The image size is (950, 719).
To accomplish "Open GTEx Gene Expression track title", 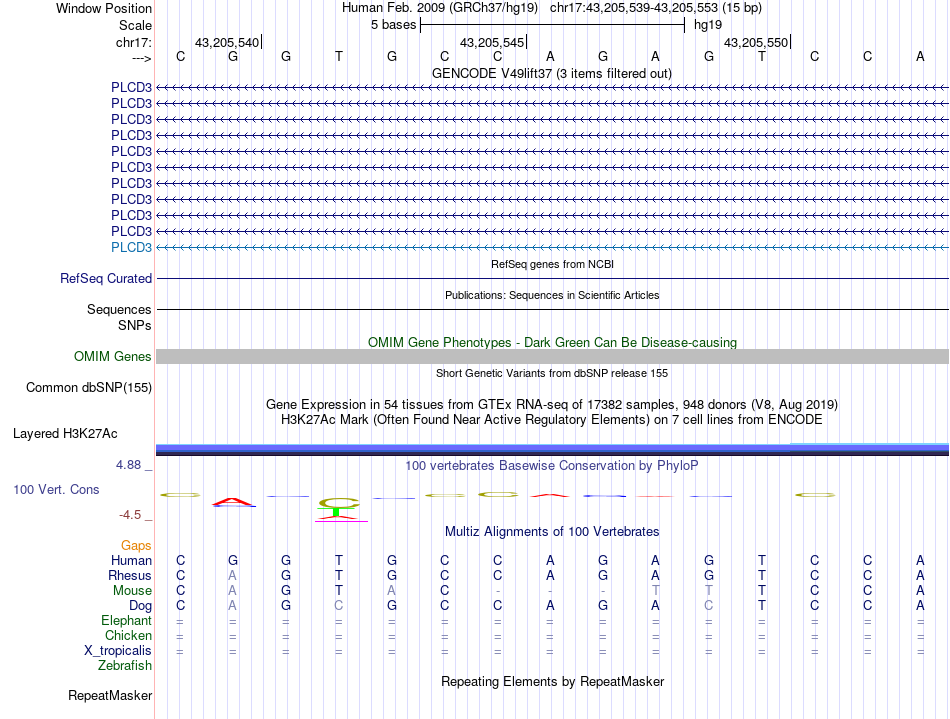I will click(x=552, y=405).
